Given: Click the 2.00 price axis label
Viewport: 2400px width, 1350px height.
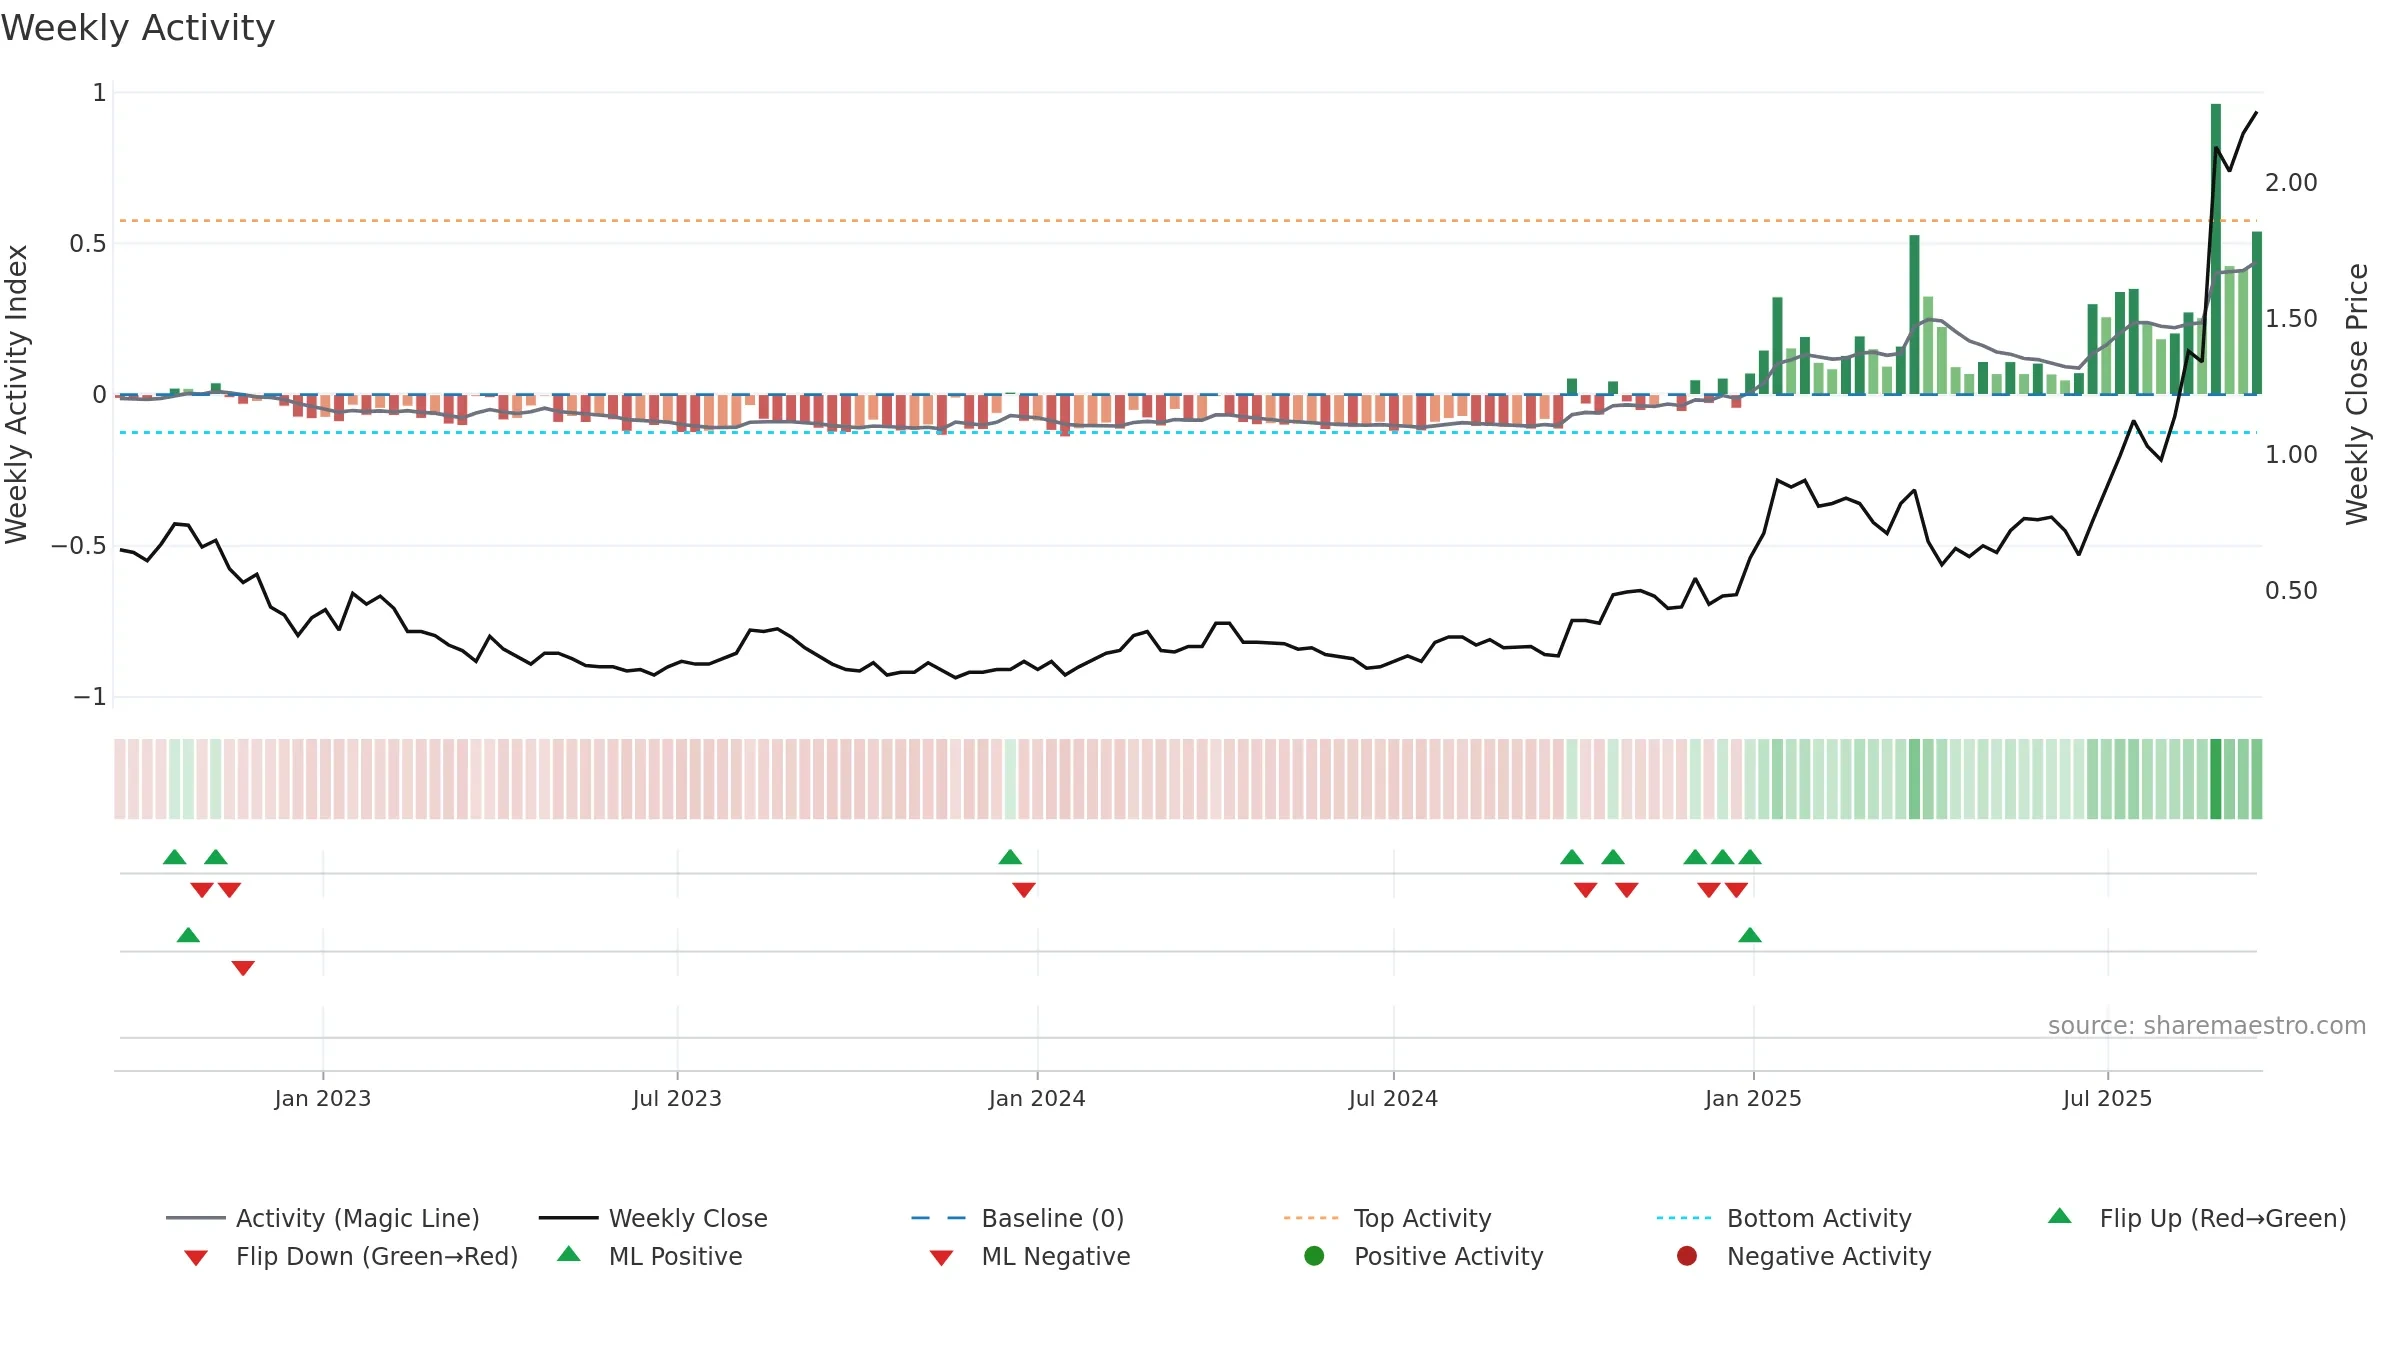Looking at the screenshot, I should (2291, 183).
